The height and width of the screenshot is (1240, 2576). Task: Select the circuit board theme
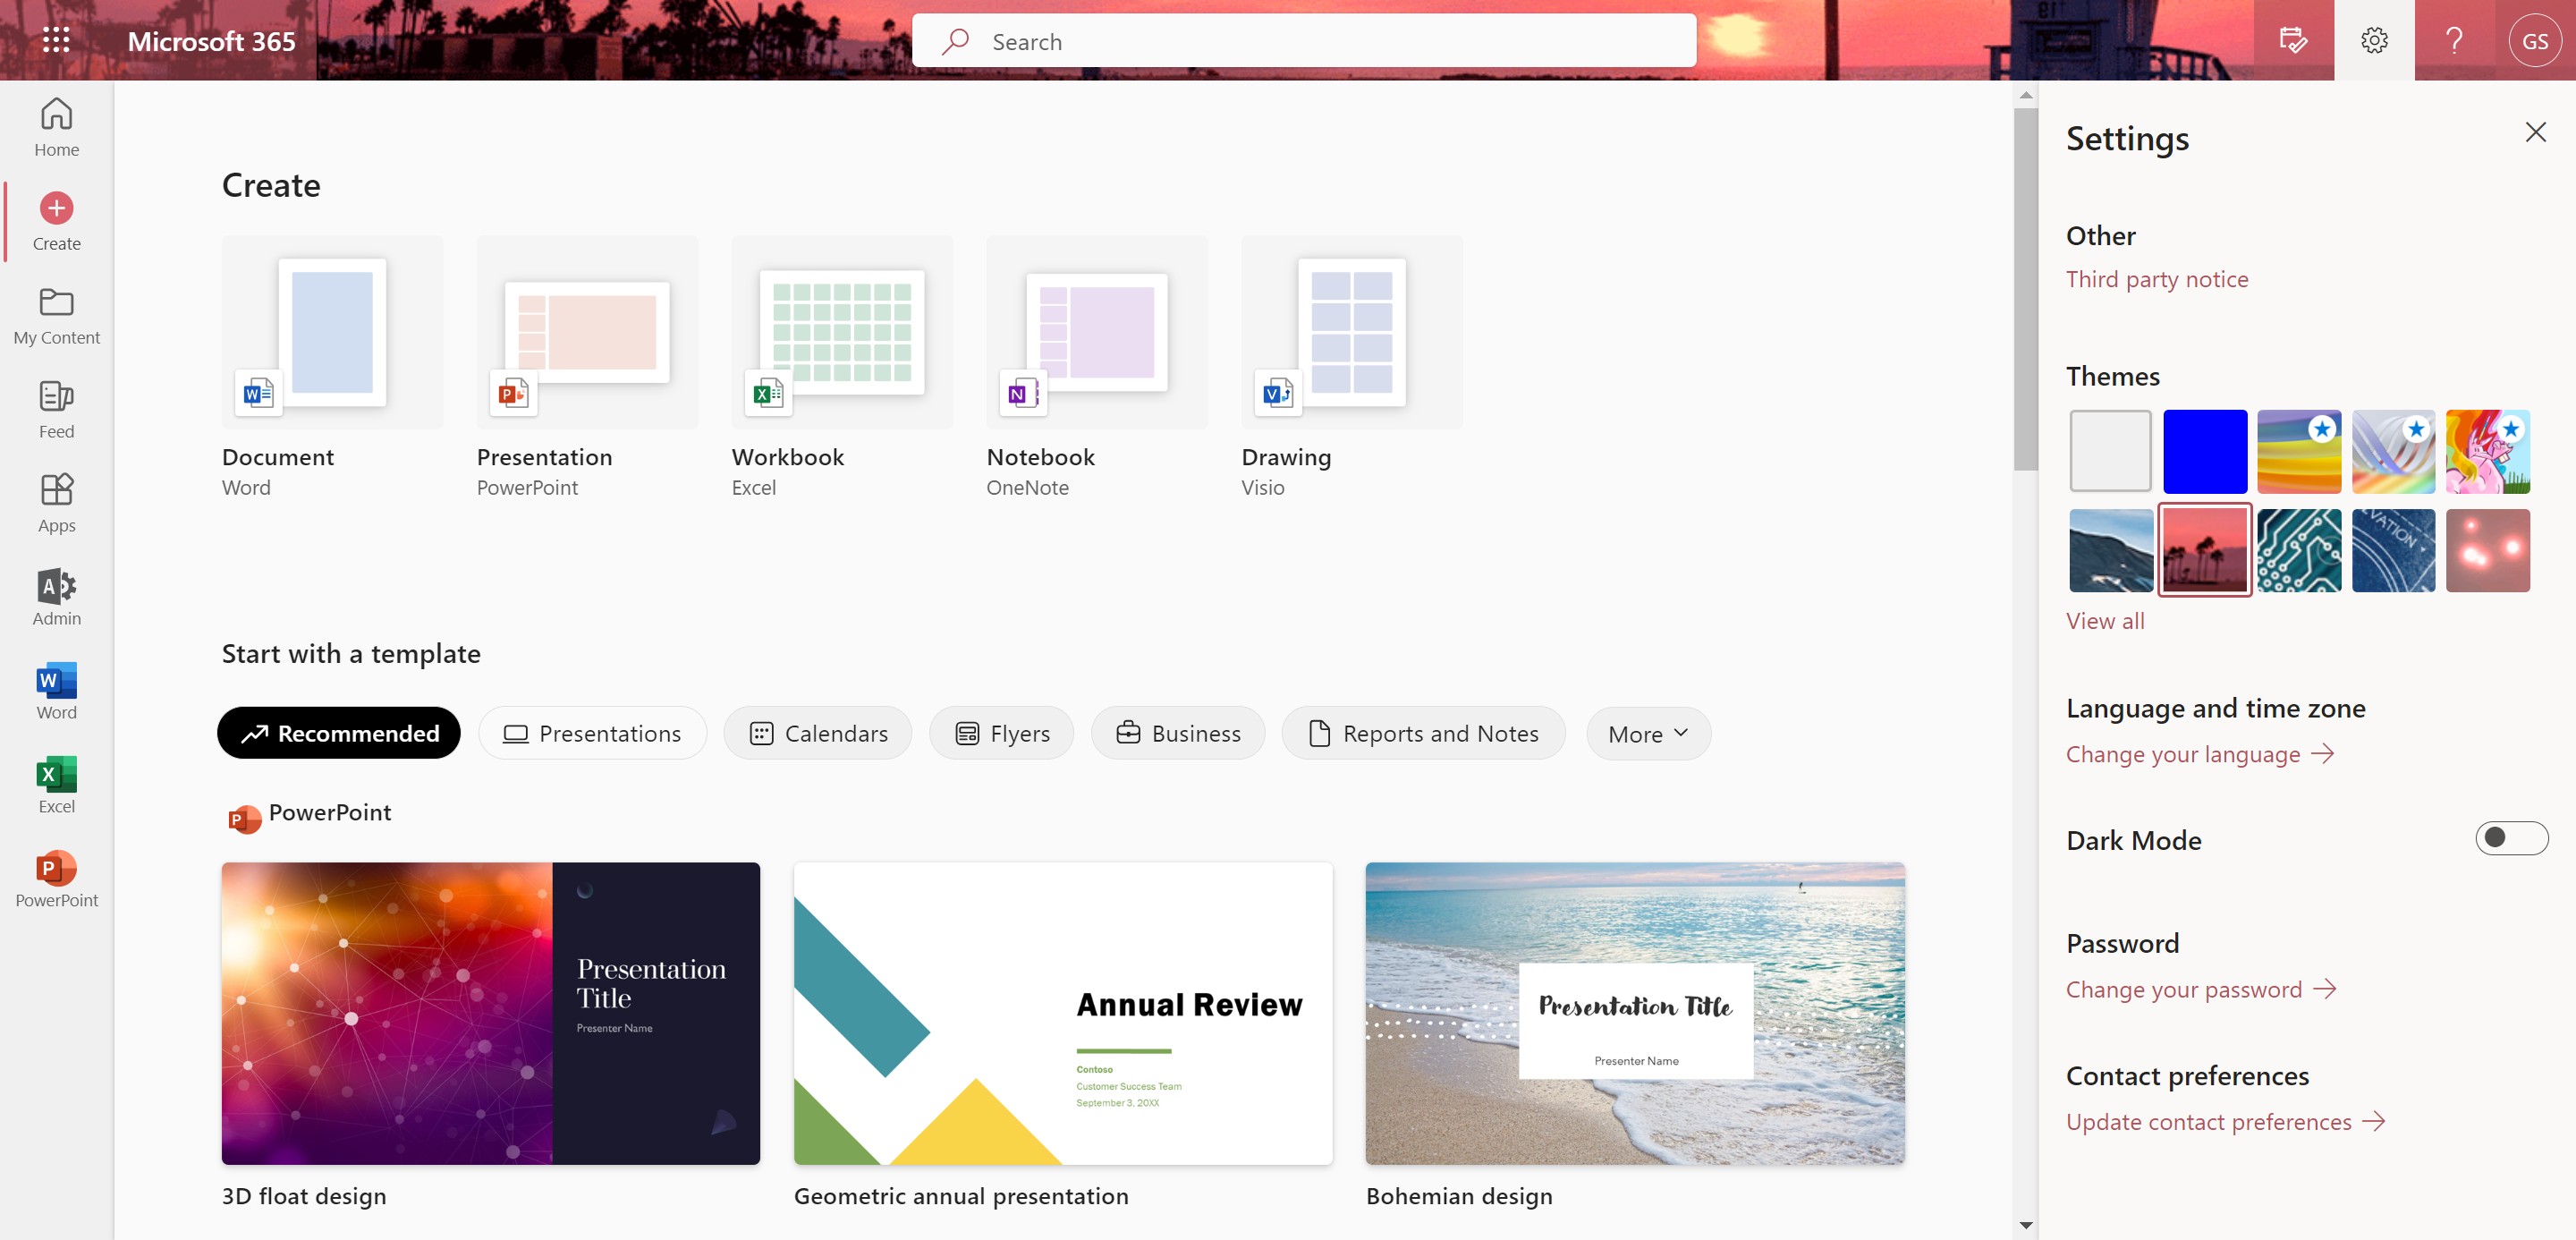pos(2299,550)
